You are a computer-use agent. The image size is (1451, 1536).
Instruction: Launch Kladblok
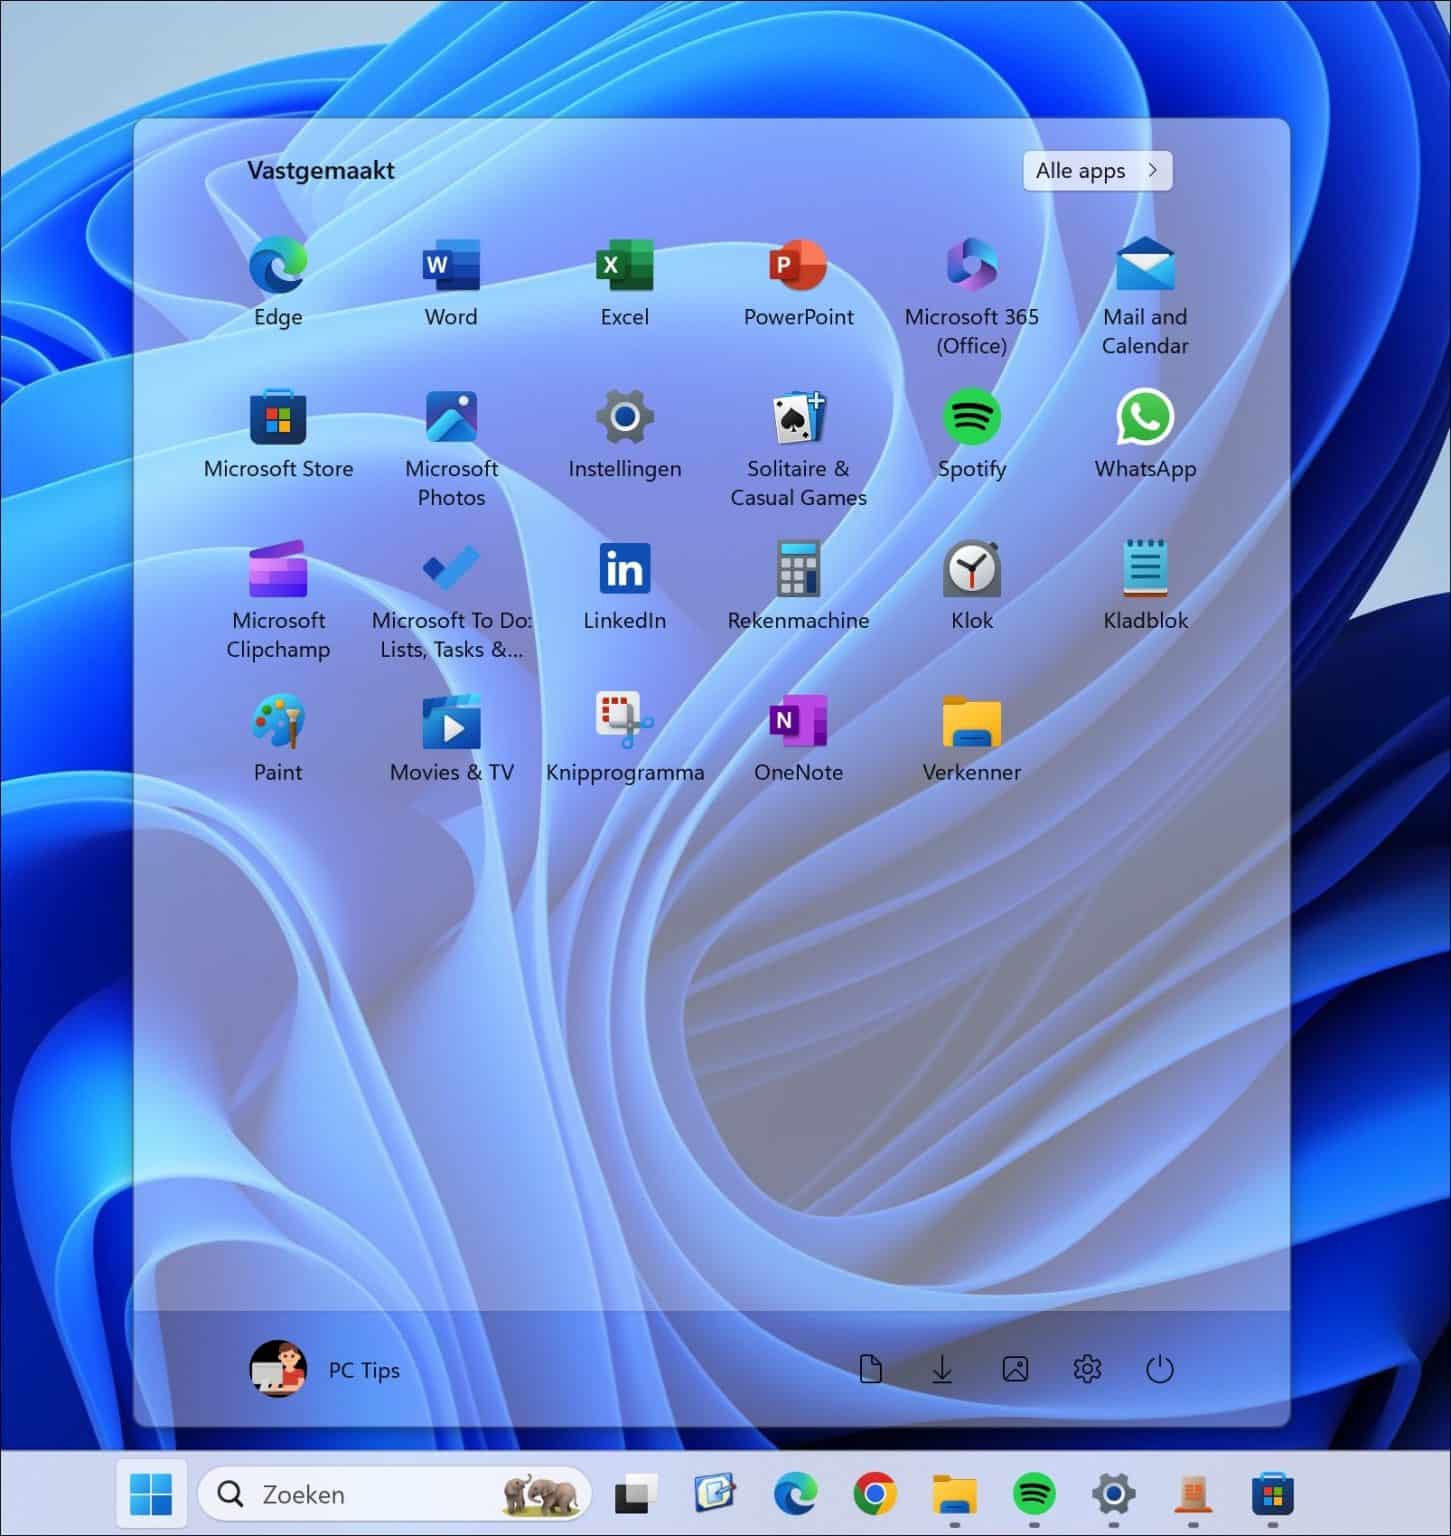1145,570
